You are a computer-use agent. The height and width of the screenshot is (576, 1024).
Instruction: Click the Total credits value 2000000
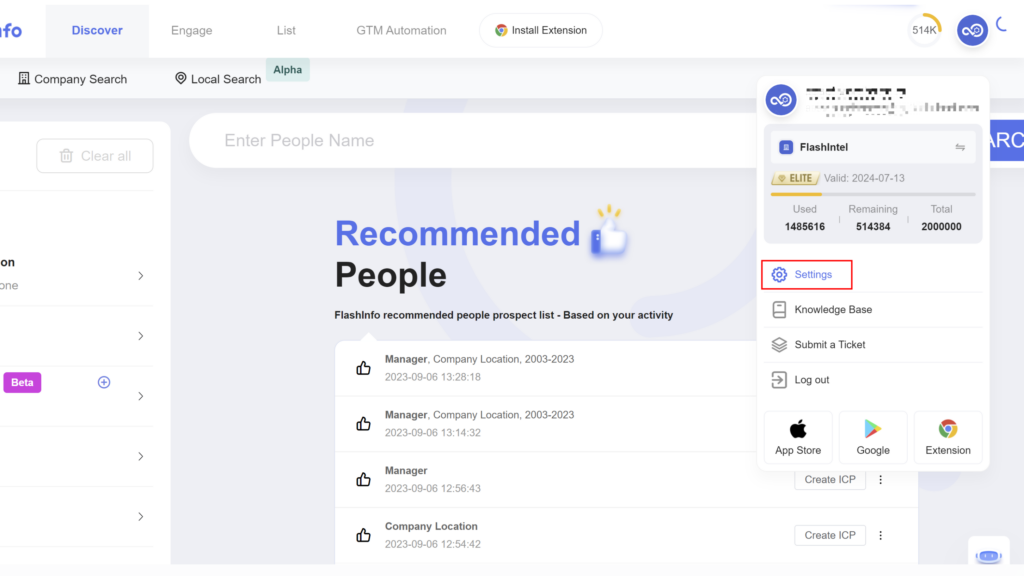pyautogui.click(x=941, y=227)
